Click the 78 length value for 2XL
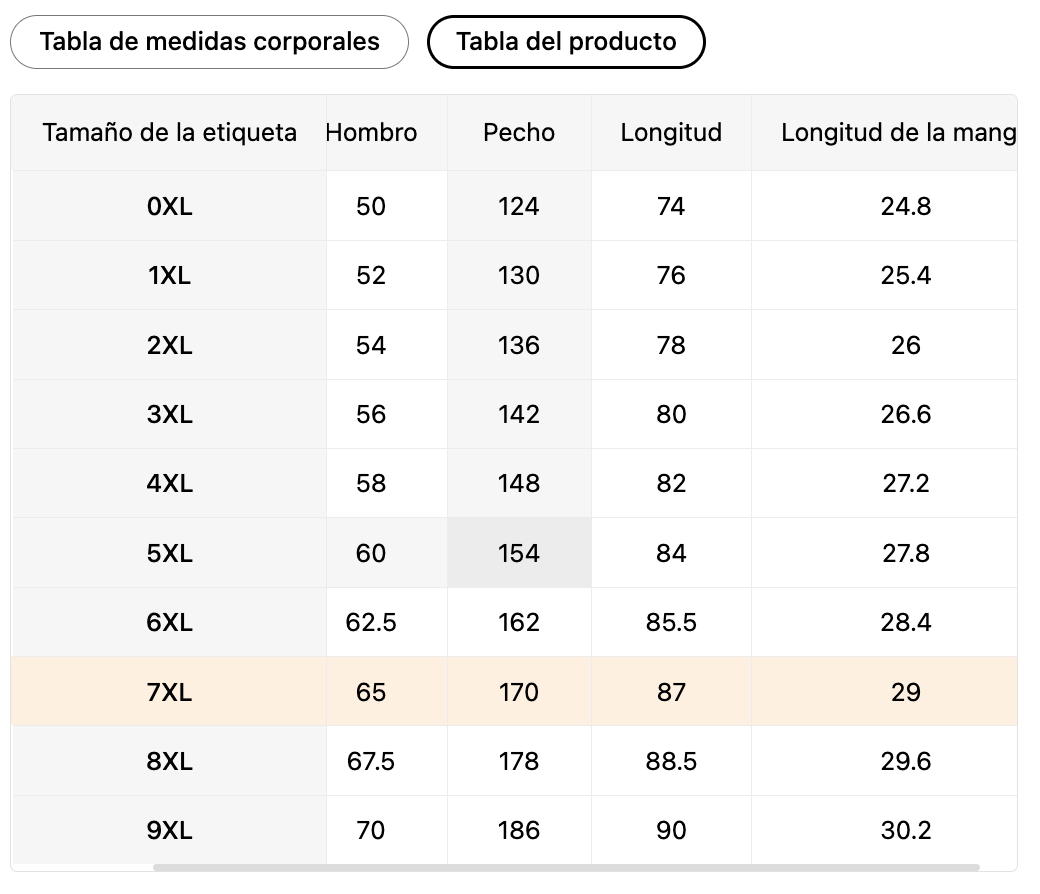 click(x=671, y=346)
